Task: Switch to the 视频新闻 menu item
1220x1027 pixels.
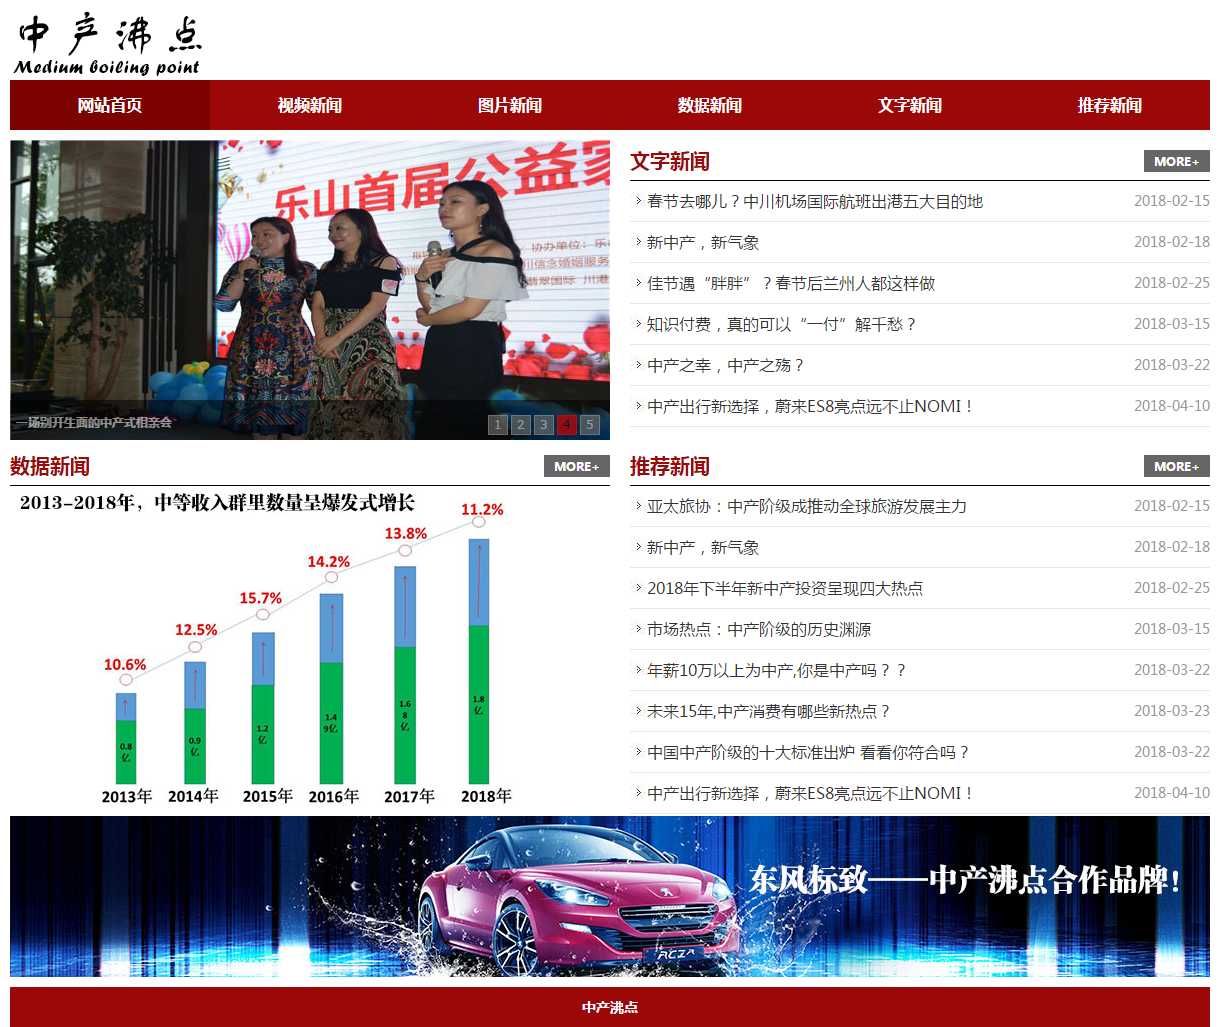Action: [310, 105]
